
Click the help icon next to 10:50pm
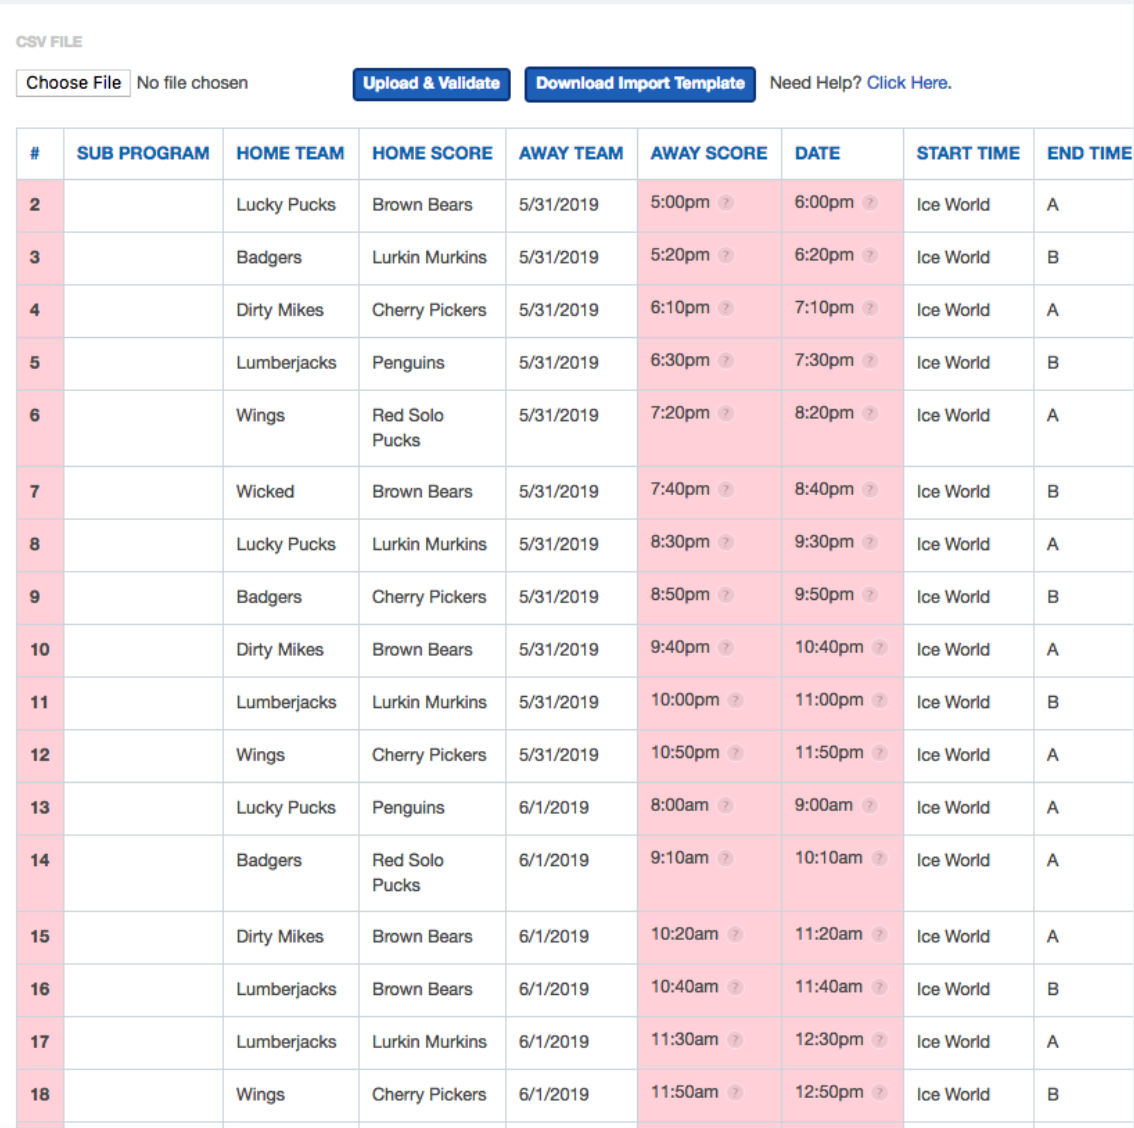point(735,753)
